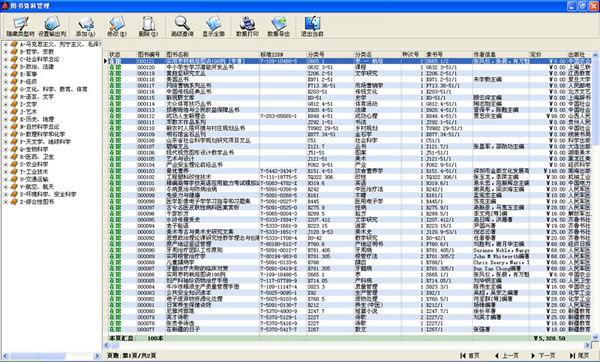Select S-农业科学 category in tree
The width and height of the screenshot is (600, 362).
pyautogui.click(x=34, y=164)
